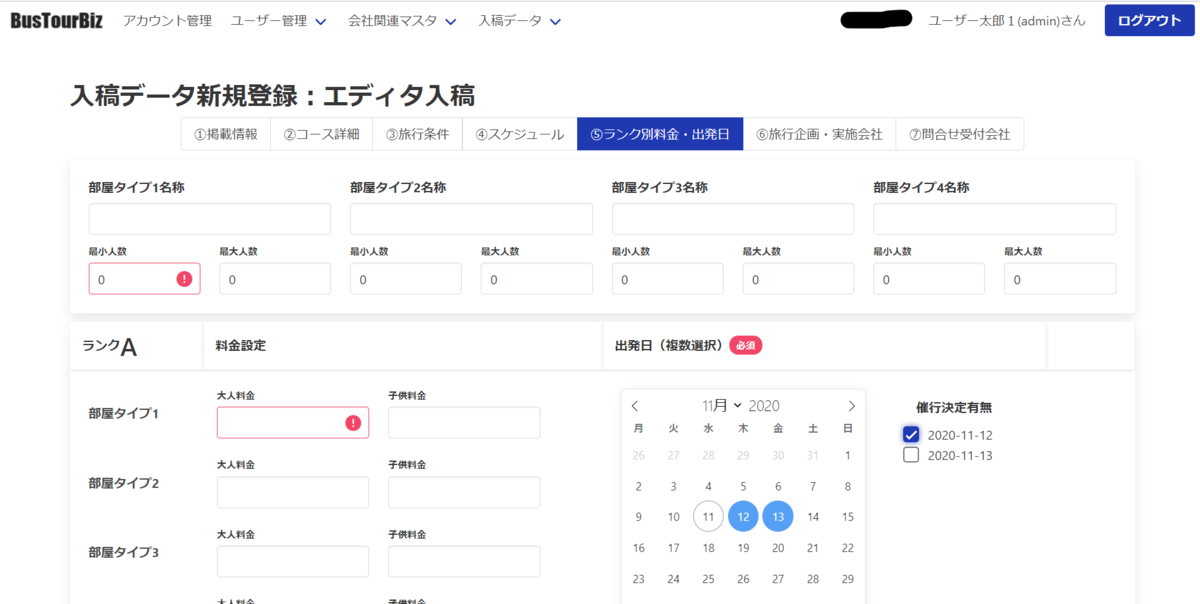Switch to the ④スケジュール tab
Viewport: 1200px width, 604px height.
click(x=519, y=133)
